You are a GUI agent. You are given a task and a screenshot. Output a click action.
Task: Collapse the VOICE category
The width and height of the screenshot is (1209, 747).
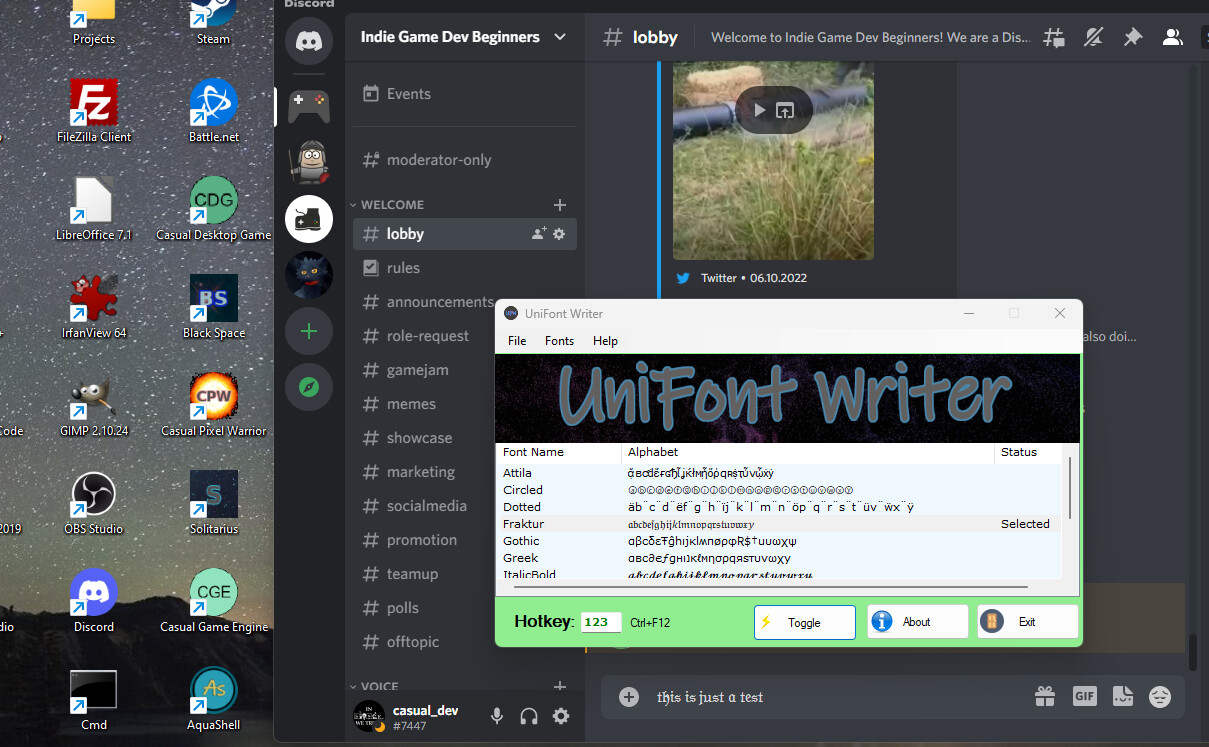[x=377, y=686]
